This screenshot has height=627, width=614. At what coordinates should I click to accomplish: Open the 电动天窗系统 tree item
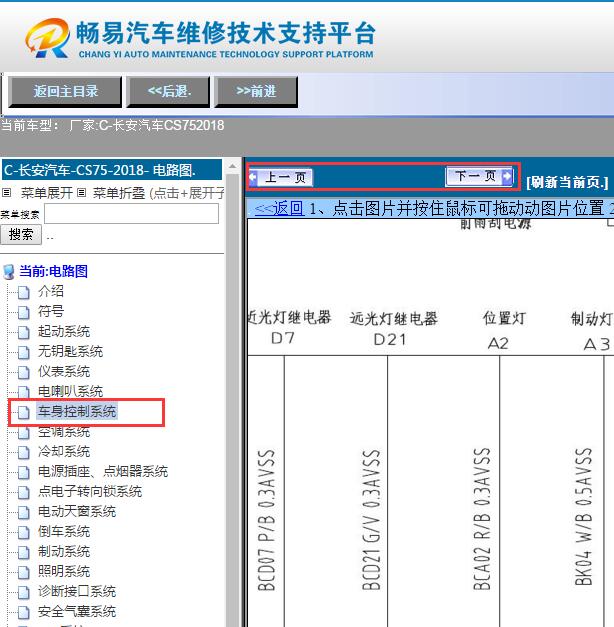point(77,511)
